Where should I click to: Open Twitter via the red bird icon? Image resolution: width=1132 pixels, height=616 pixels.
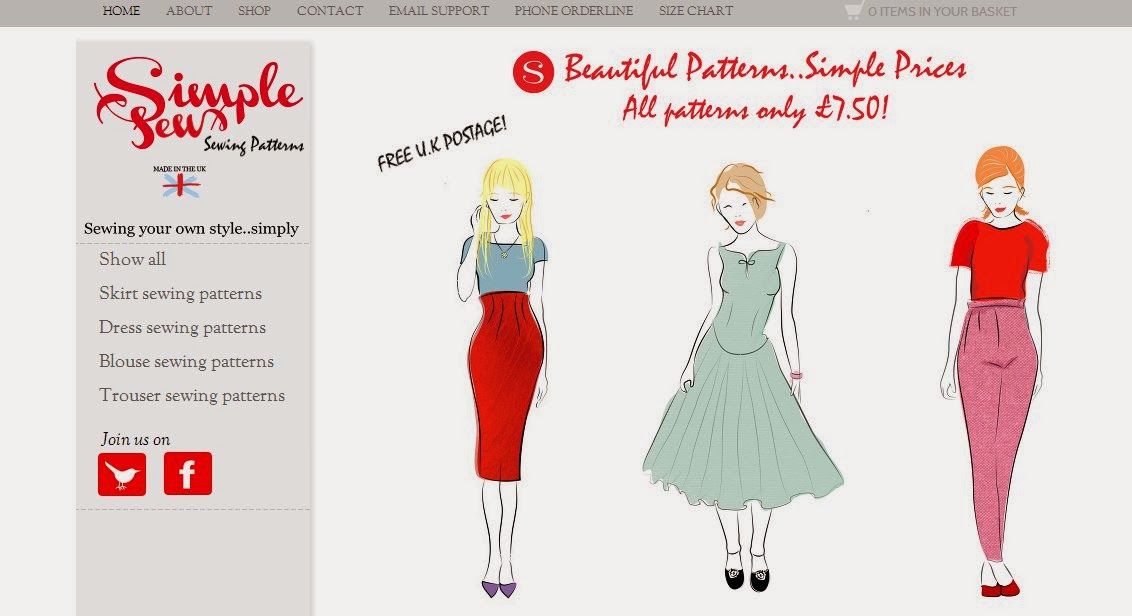tap(122, 474)
